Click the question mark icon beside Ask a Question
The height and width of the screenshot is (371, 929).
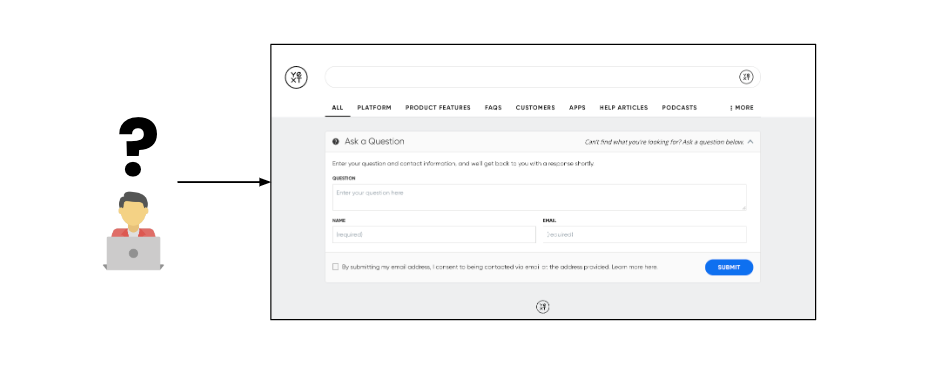(x=336, y=142)
